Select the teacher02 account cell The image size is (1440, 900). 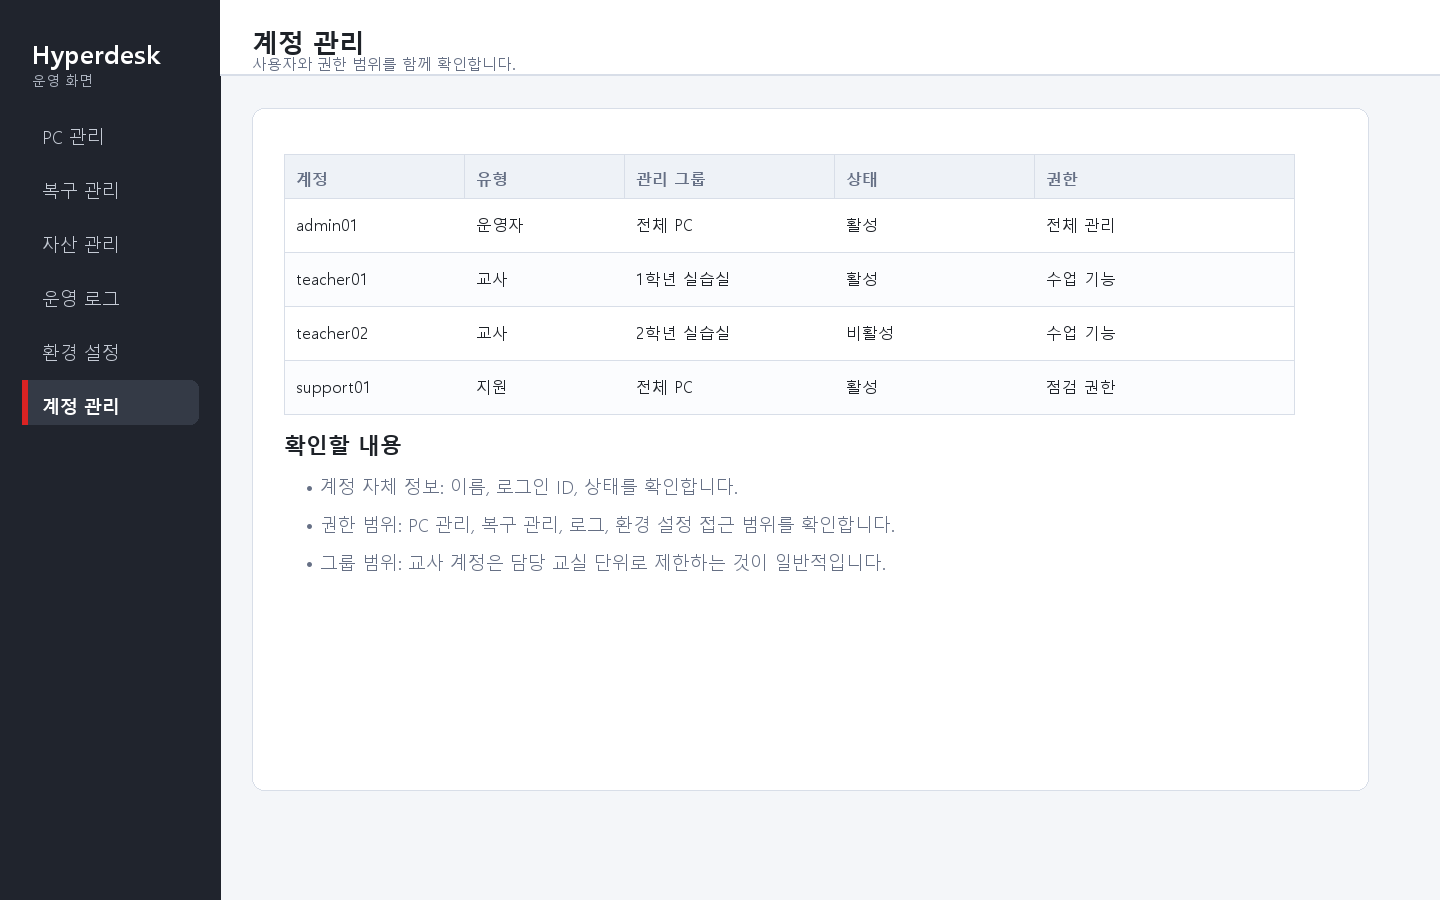[375, 334]
